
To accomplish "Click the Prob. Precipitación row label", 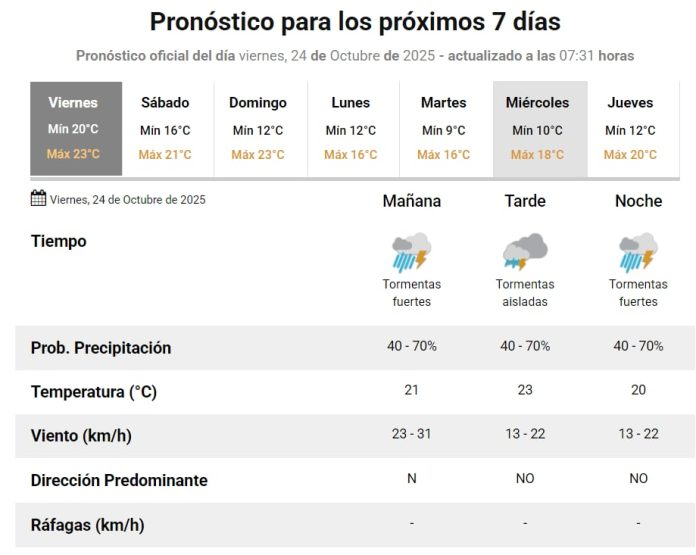I will pyautogui.click(x=101, y=348).
